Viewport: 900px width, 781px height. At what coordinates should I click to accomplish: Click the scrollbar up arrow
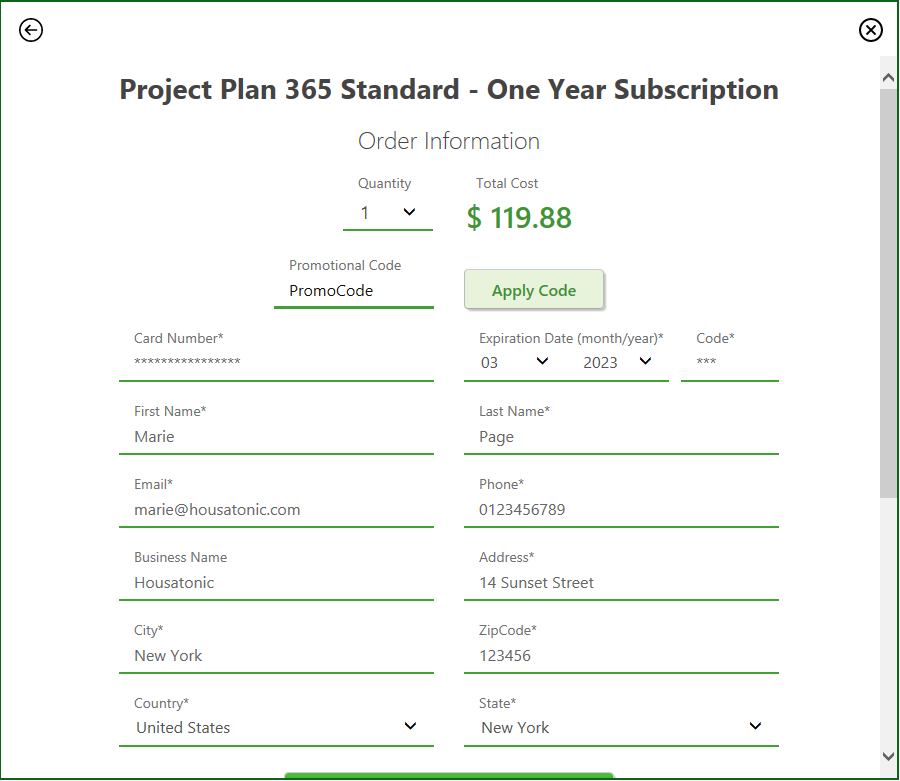click(888, 77)
